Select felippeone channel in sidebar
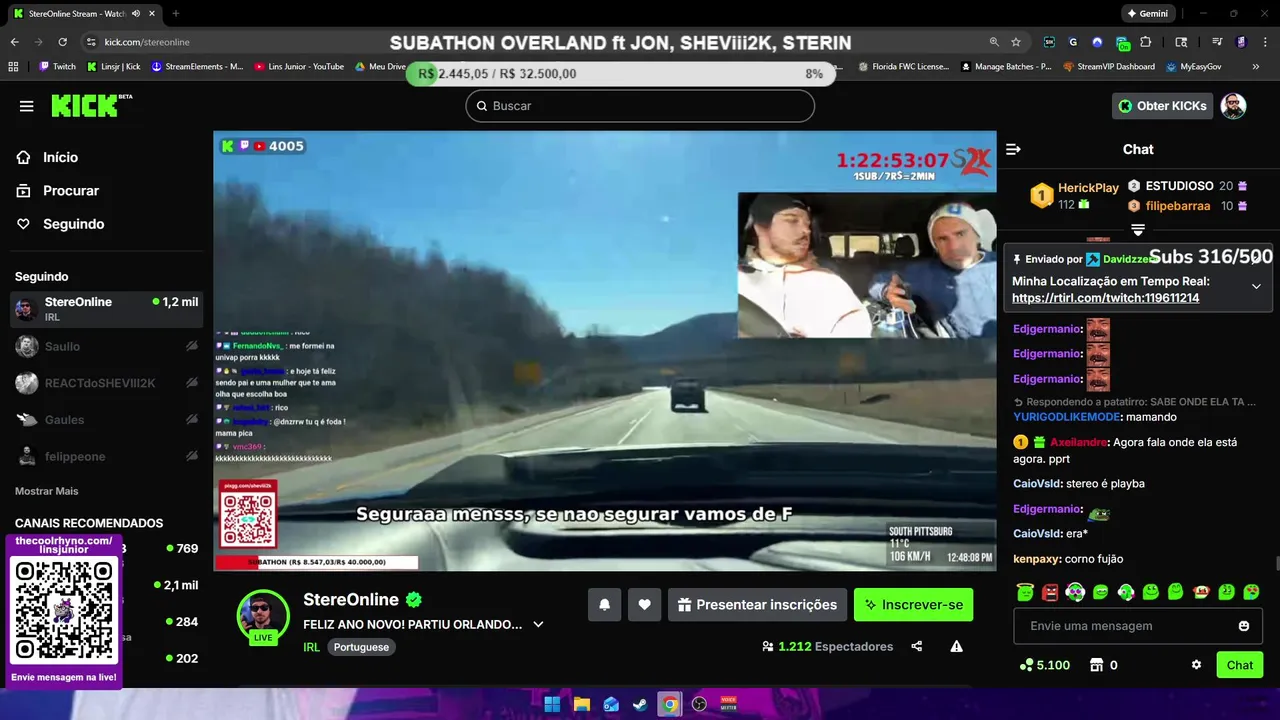 click(106, 456)
